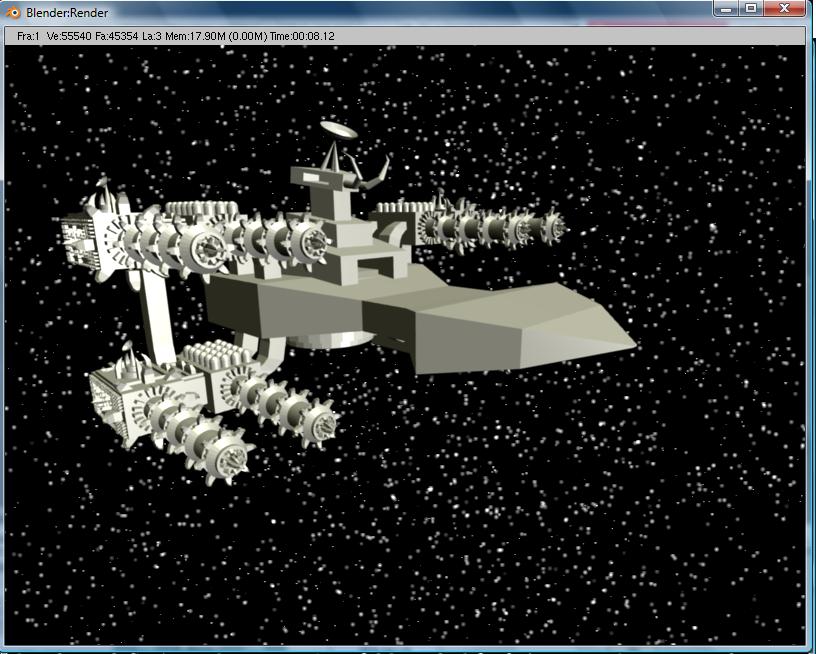This screenshot has width=816, height=654.
Task: Click the 'Ve:55540' vertex count text
Action: (x=69, y=36)
